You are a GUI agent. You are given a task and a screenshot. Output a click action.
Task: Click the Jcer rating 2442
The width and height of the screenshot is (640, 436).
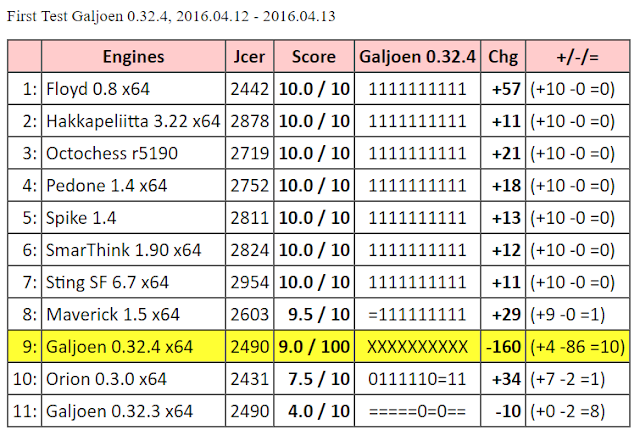[x=249, y=89]
